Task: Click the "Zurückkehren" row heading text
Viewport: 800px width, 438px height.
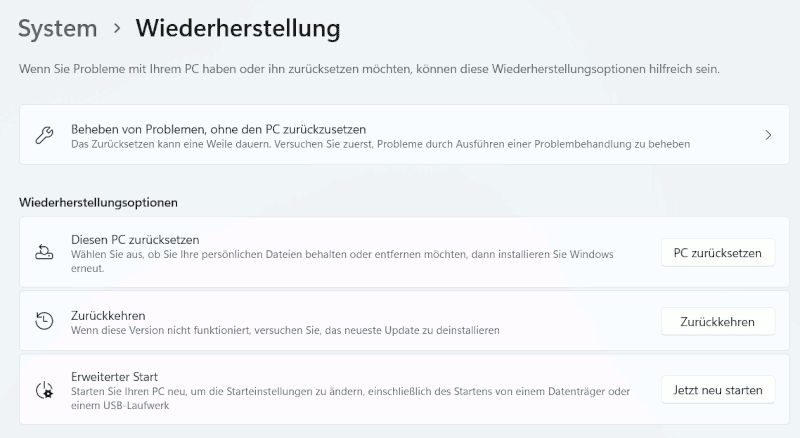Action: coord(108,315)
